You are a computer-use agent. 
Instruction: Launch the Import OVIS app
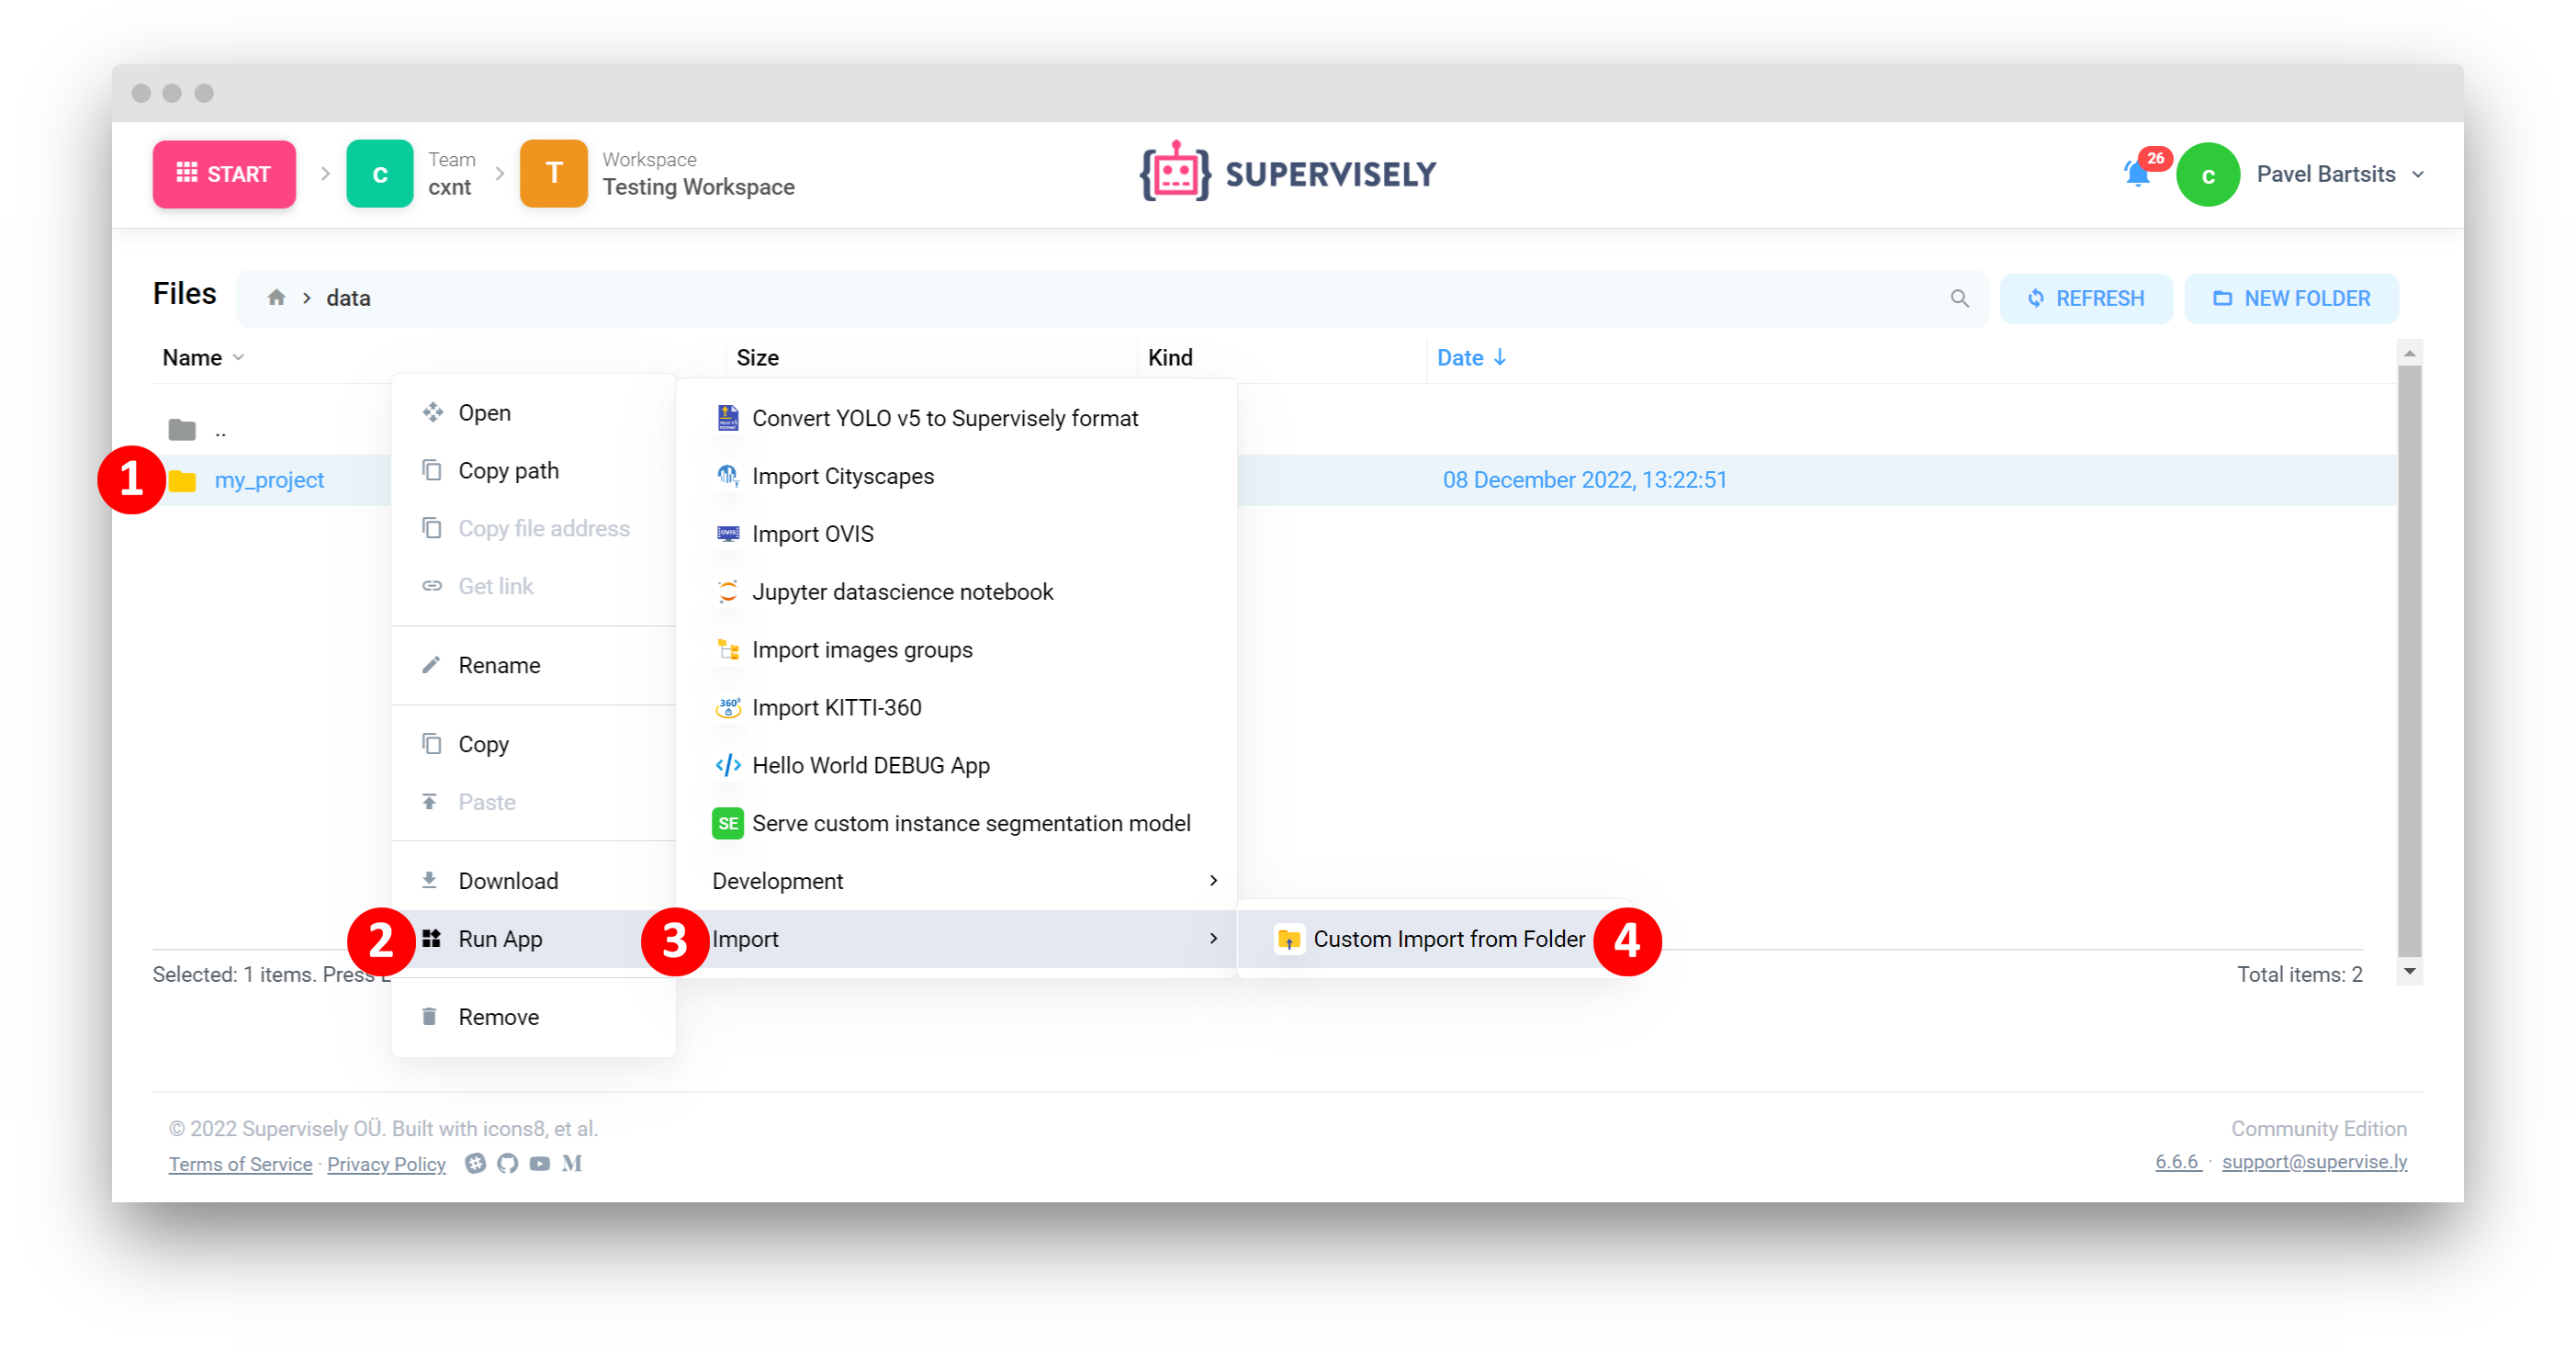pos(812,533)
